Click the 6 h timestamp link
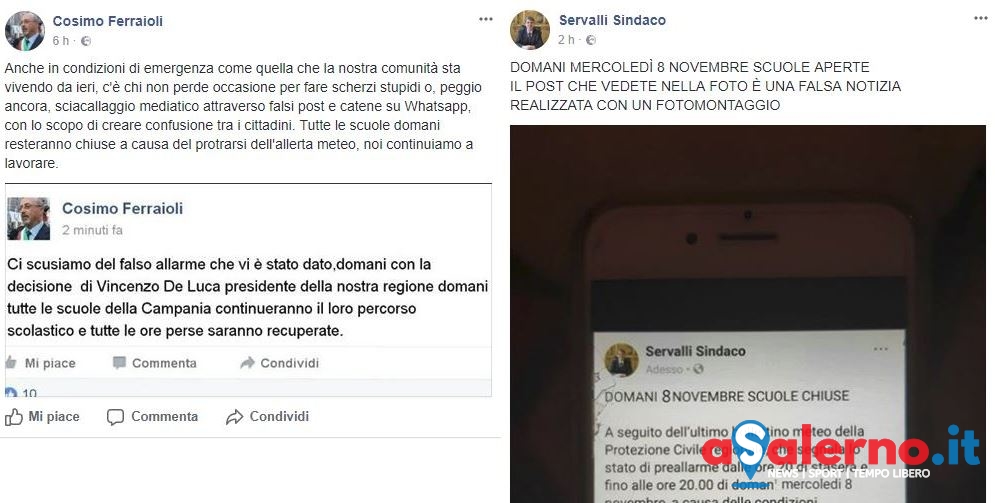995x503 pixels. [x=60, y=41]
